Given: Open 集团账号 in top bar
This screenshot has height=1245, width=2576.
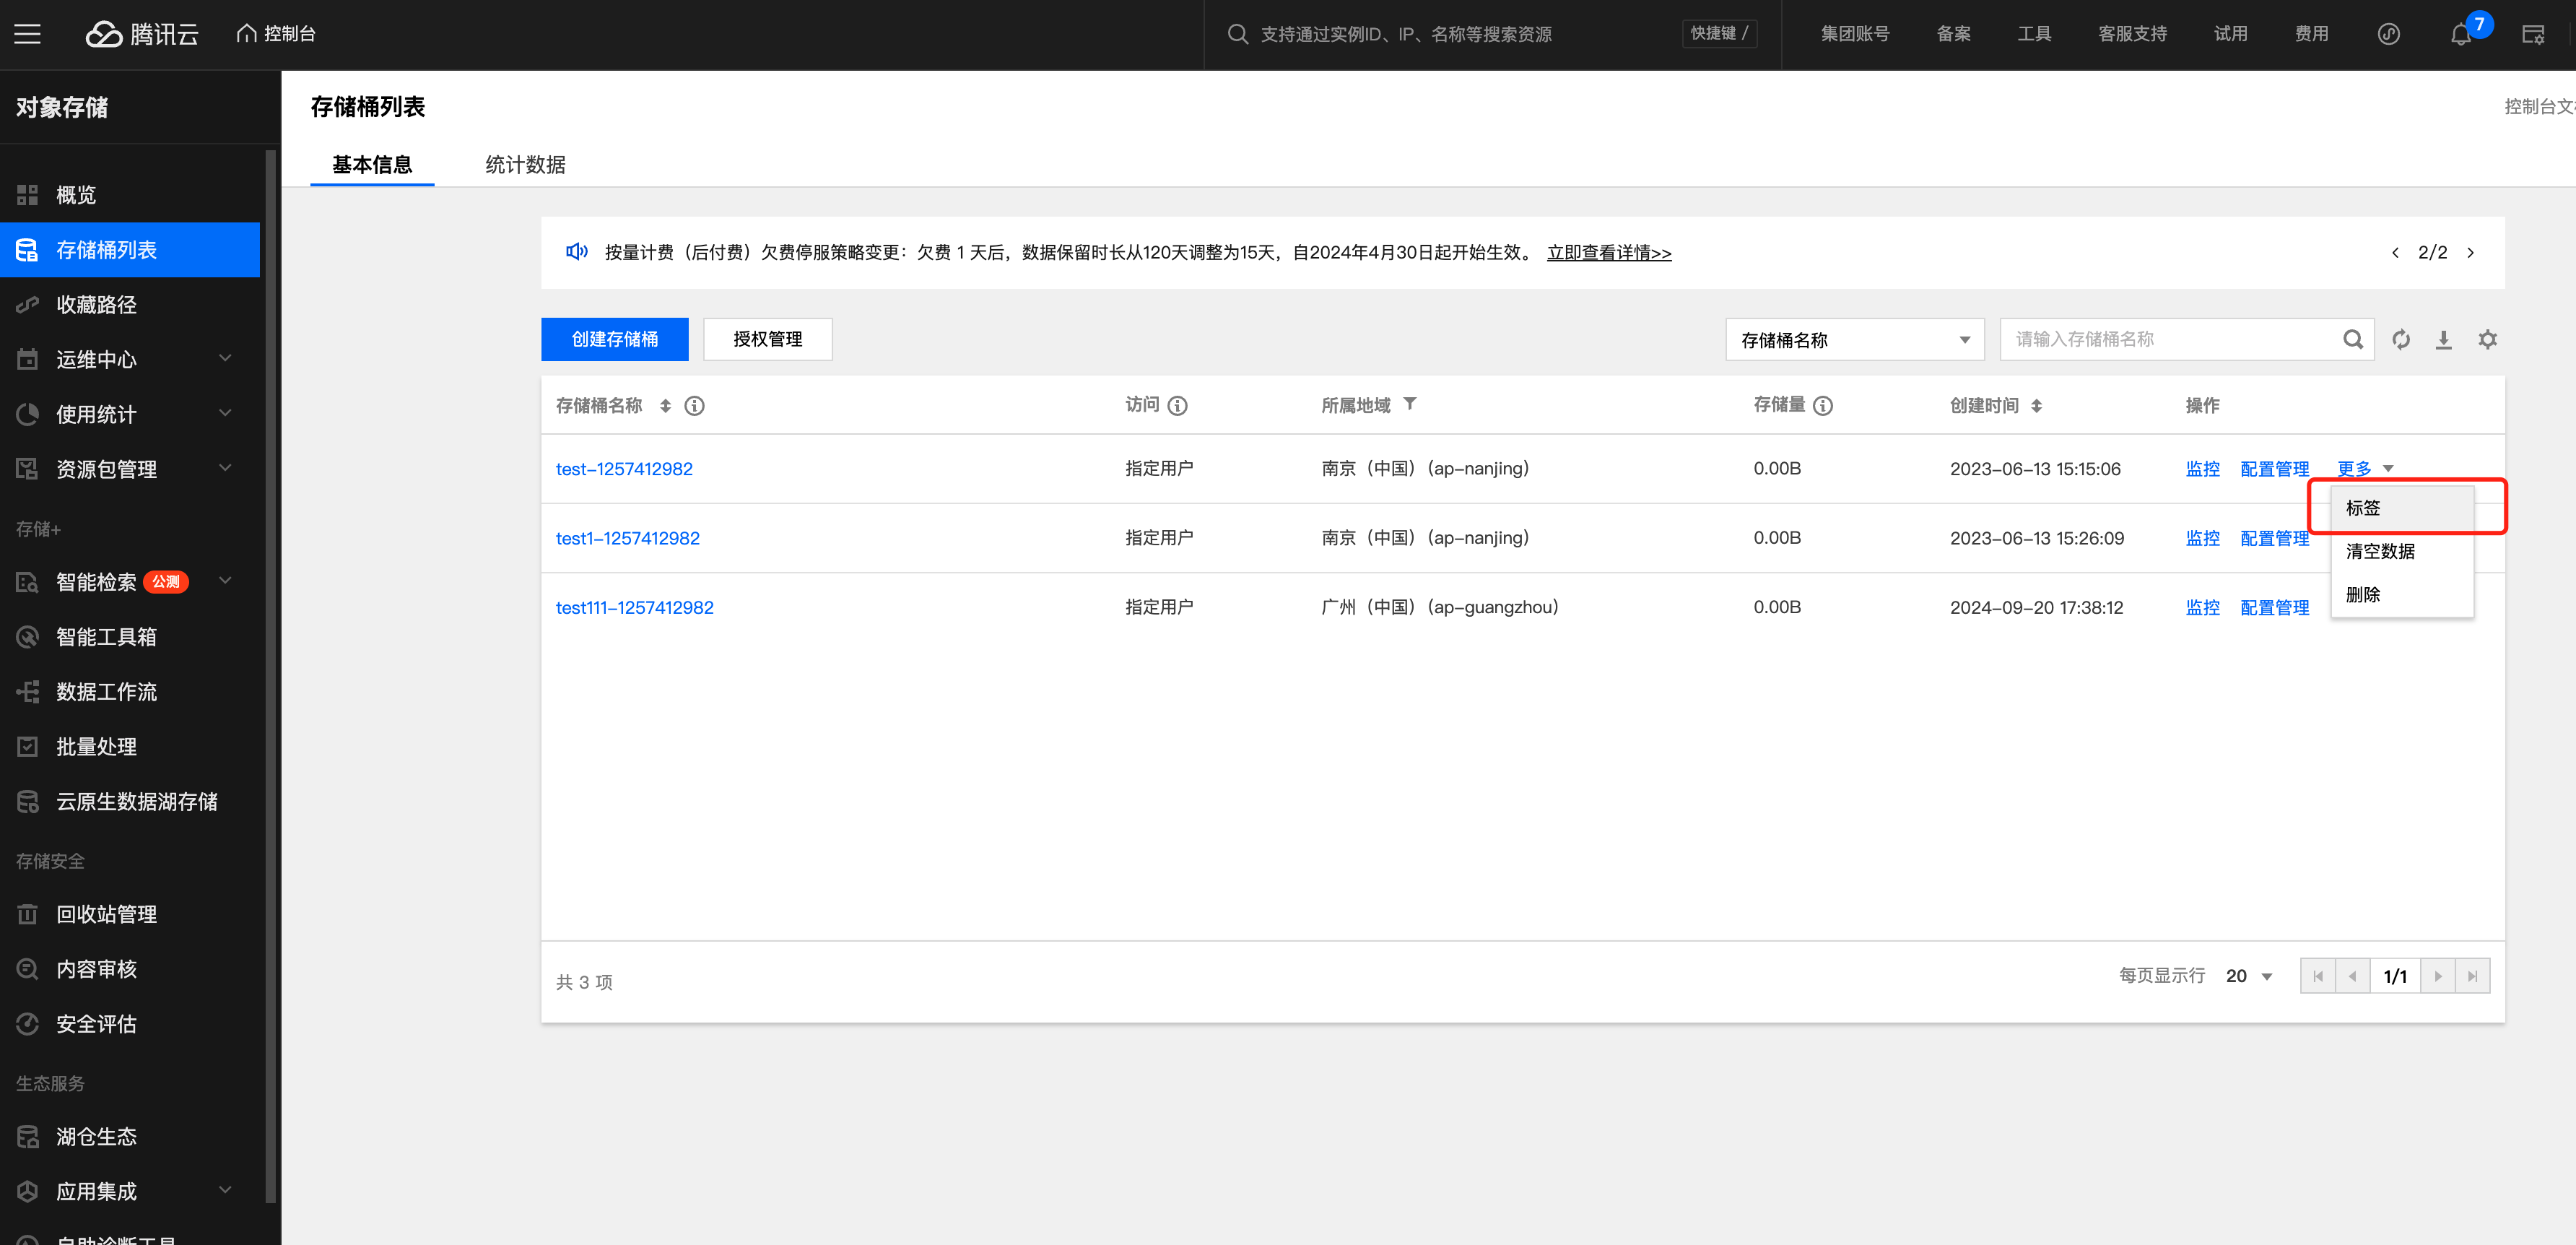Looking at the screenshot, I should (1854, 34).
